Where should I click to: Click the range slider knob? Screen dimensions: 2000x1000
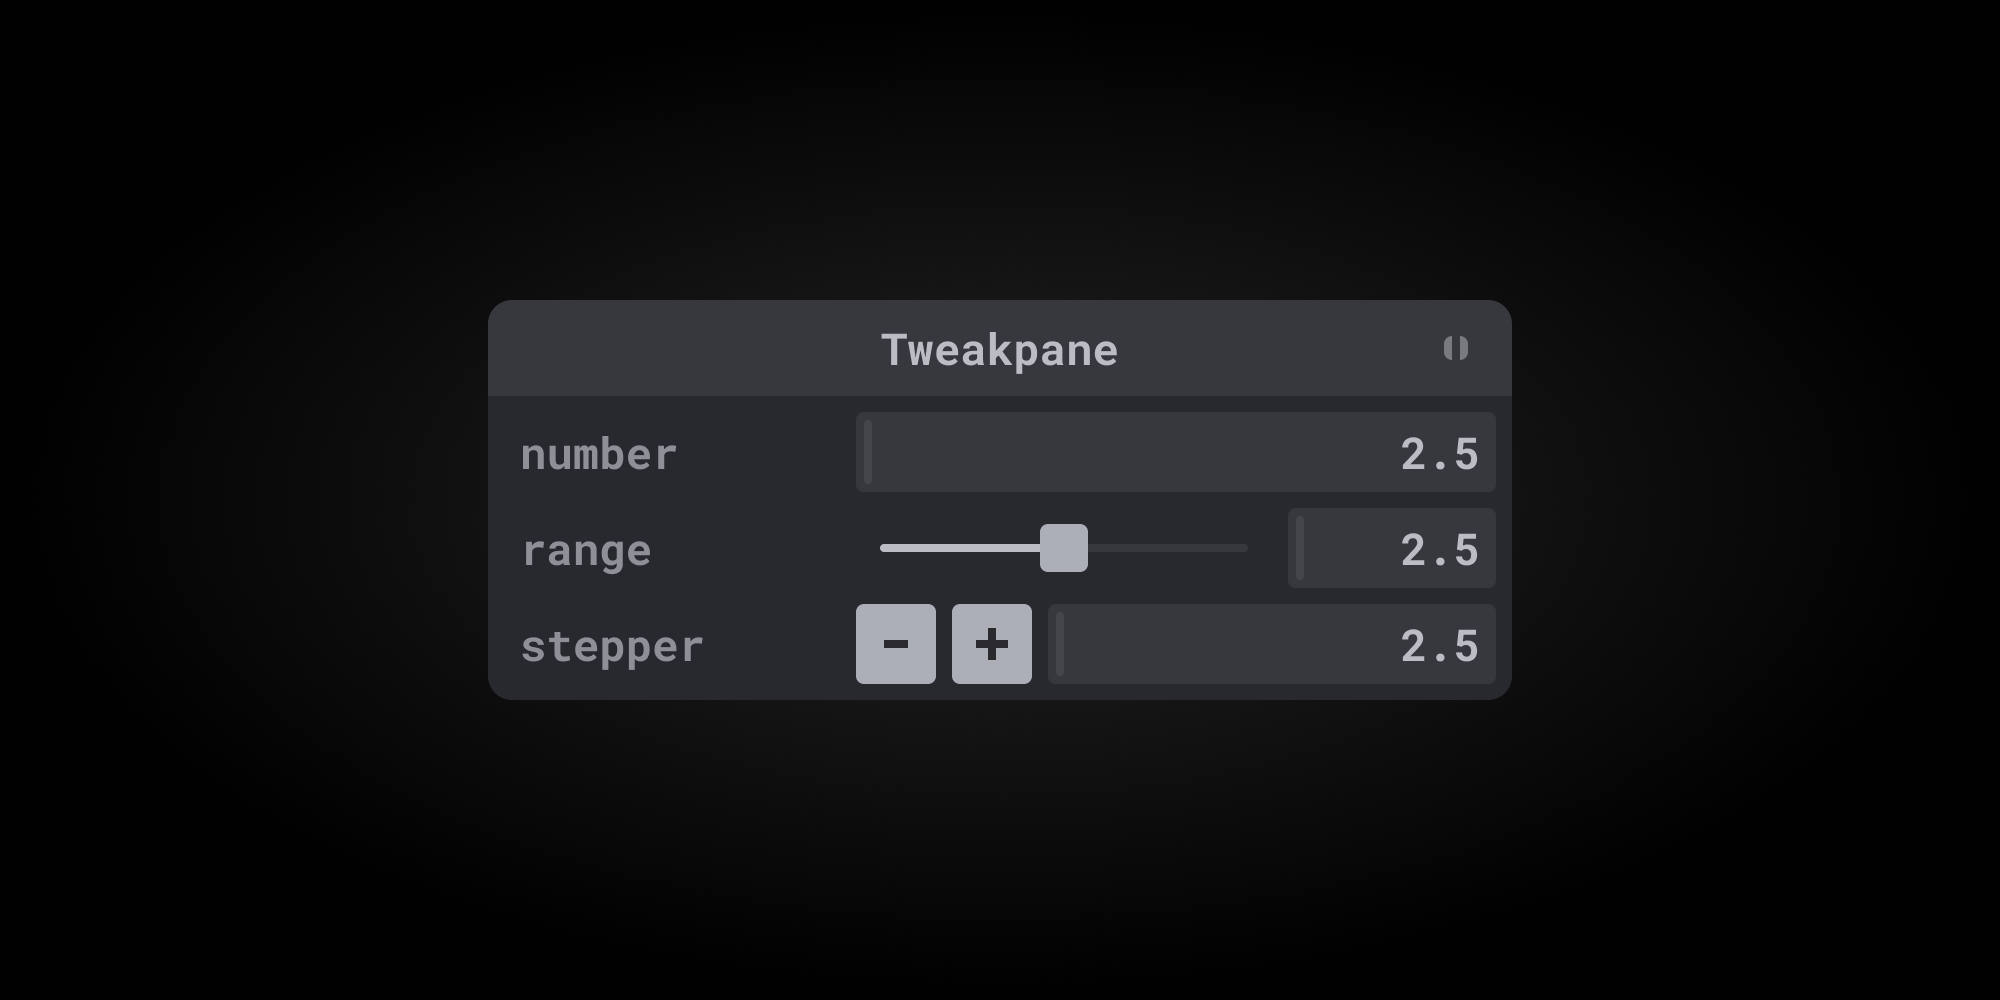pyautogui.click(x=1063, y=548)
